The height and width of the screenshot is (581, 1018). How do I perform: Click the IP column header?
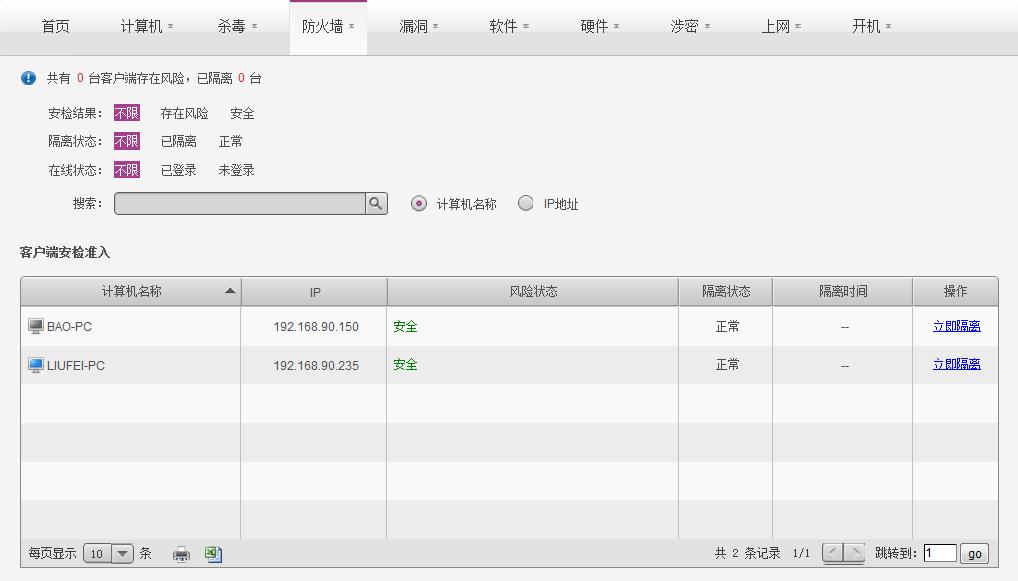315,291
